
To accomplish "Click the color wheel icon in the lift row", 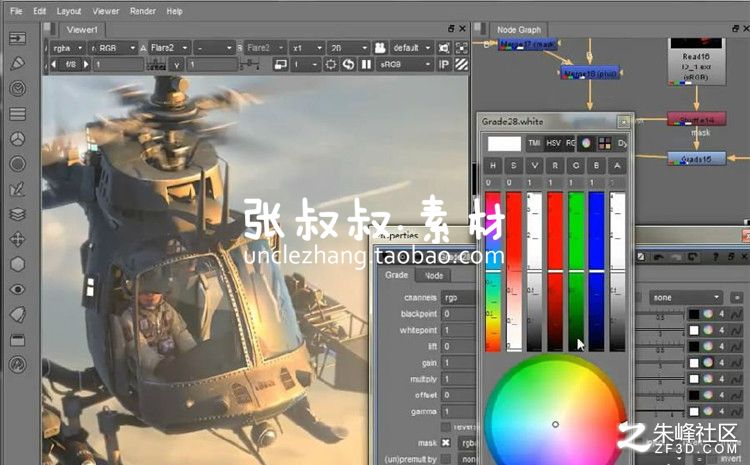I will click(708, 346).
